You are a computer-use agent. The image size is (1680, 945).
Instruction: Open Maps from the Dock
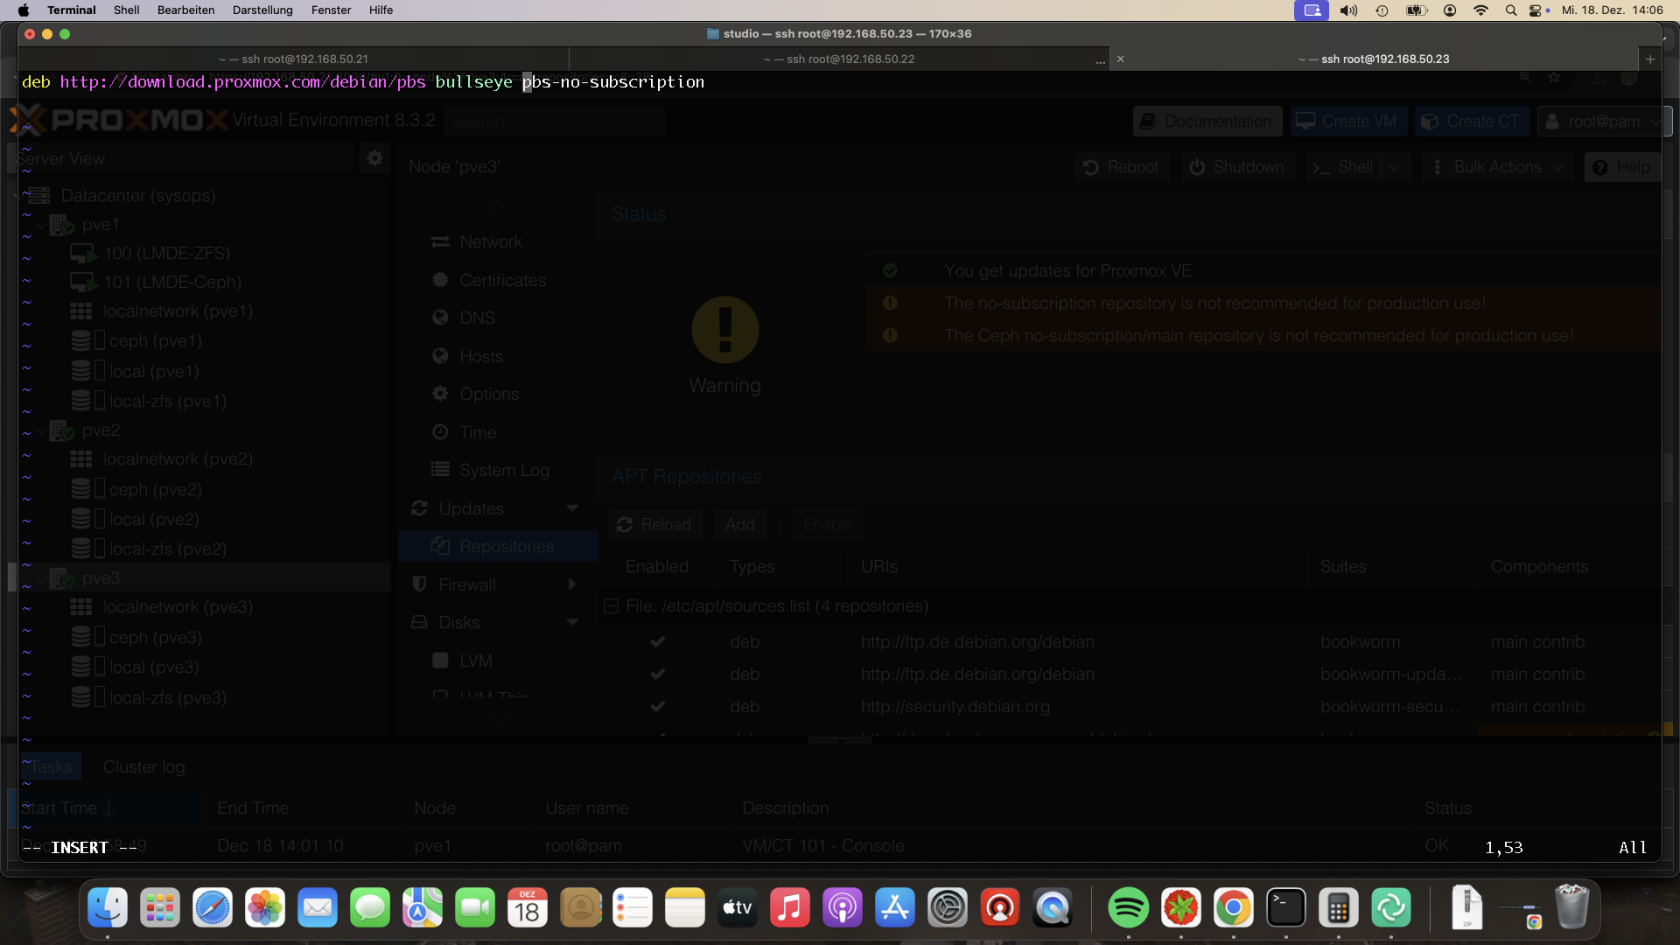pos(422,908)
